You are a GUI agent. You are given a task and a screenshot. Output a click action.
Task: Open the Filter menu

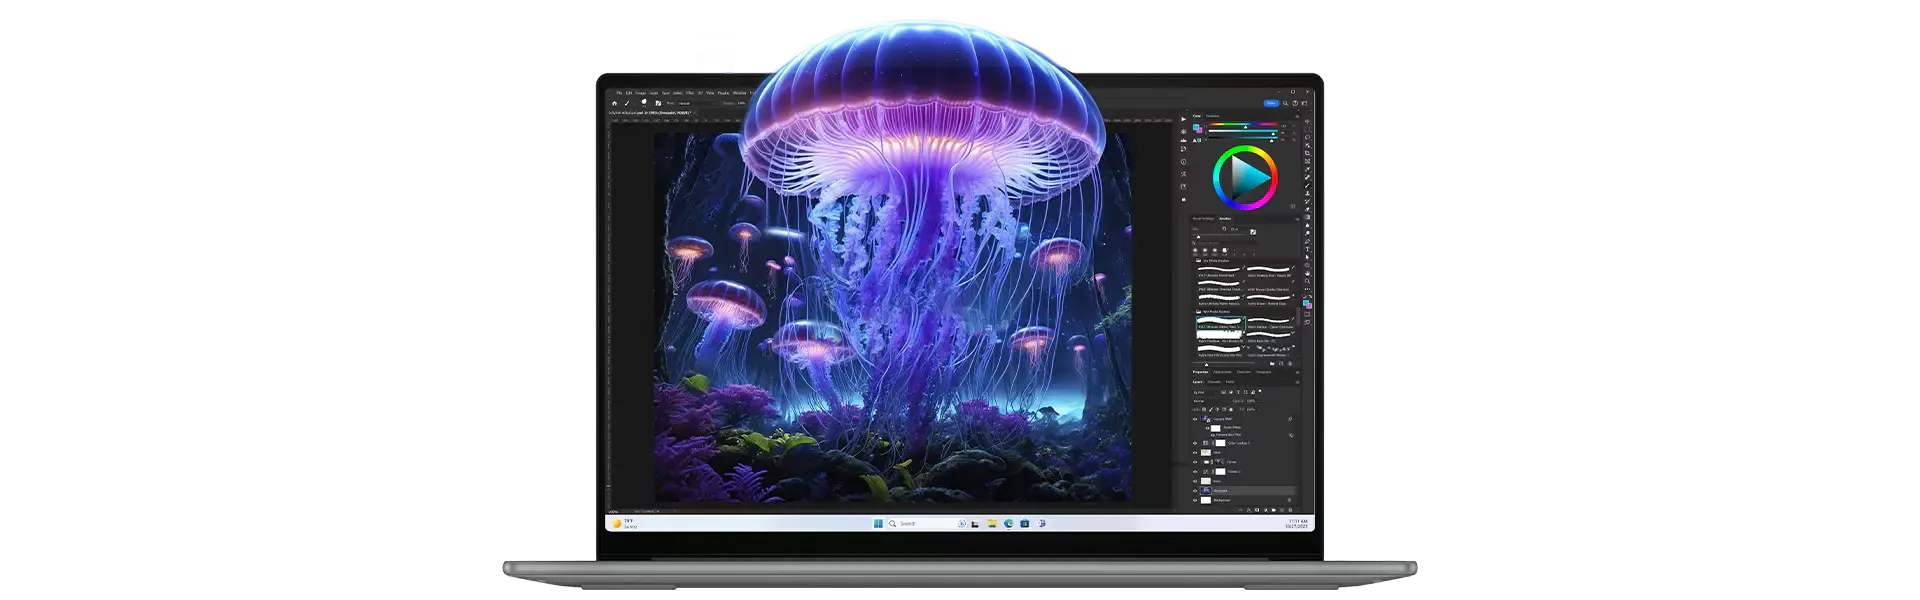[x=689, y=93]
